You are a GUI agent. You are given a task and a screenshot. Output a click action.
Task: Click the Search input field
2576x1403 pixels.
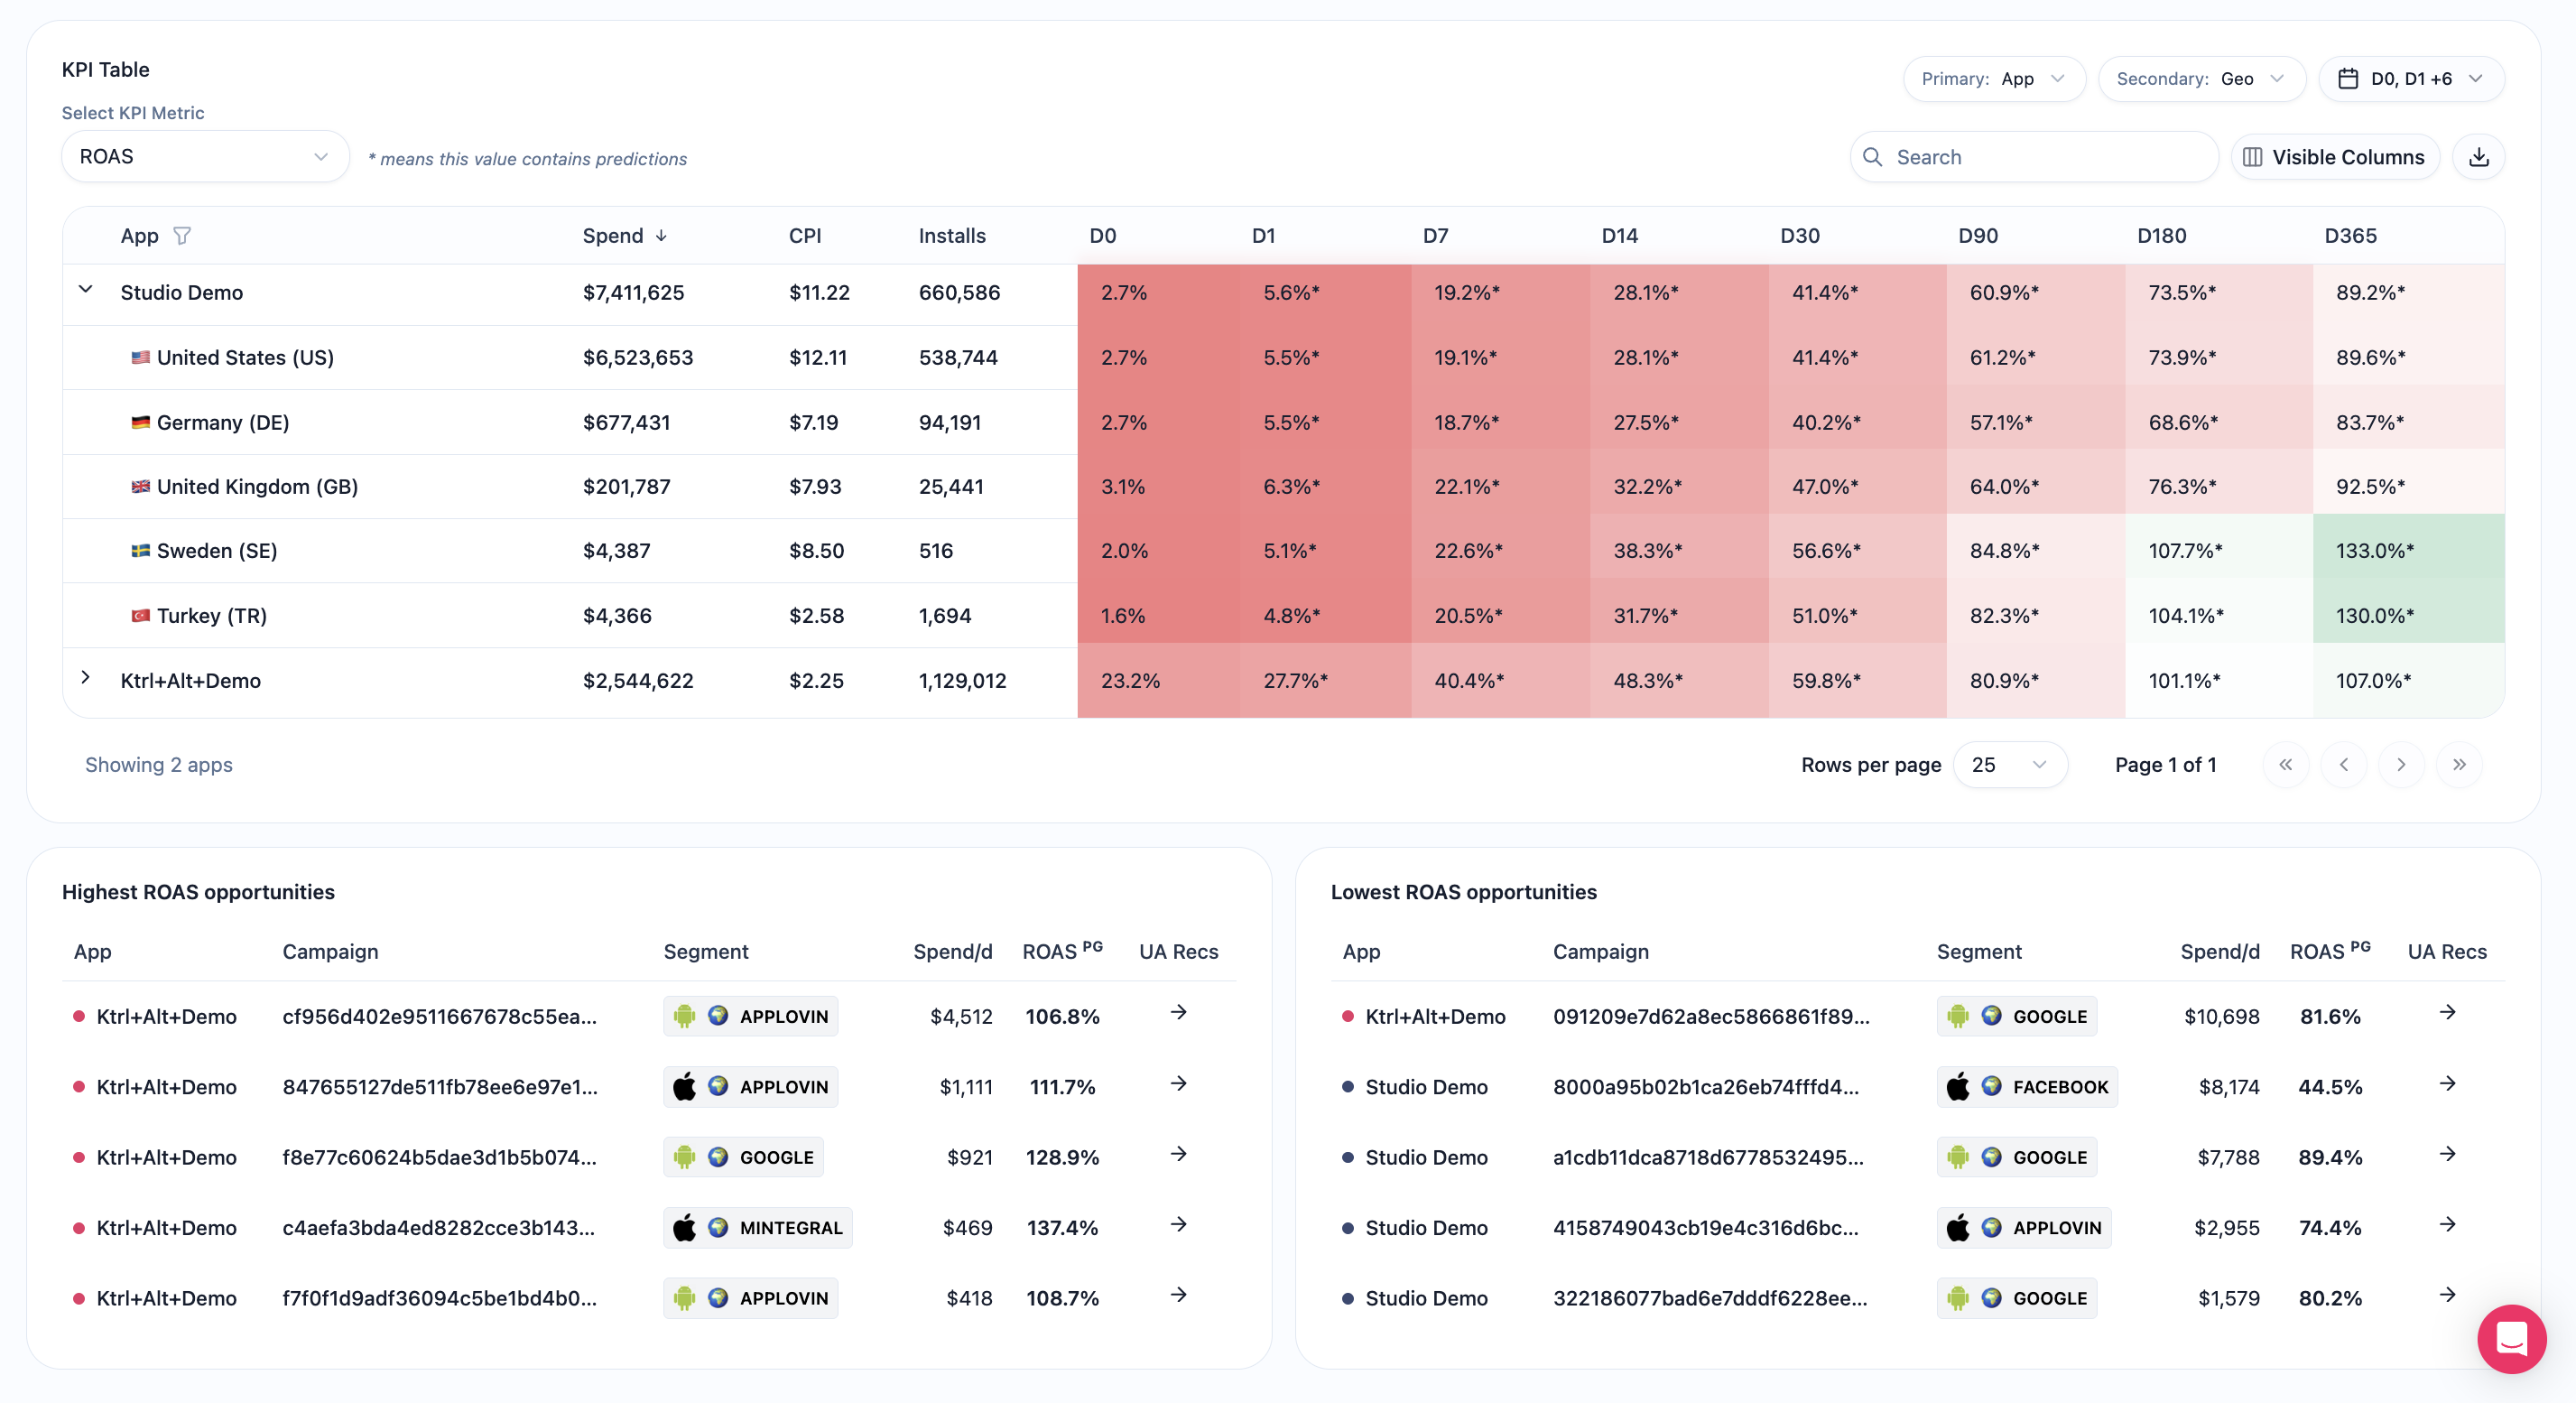click(2034, 157)
